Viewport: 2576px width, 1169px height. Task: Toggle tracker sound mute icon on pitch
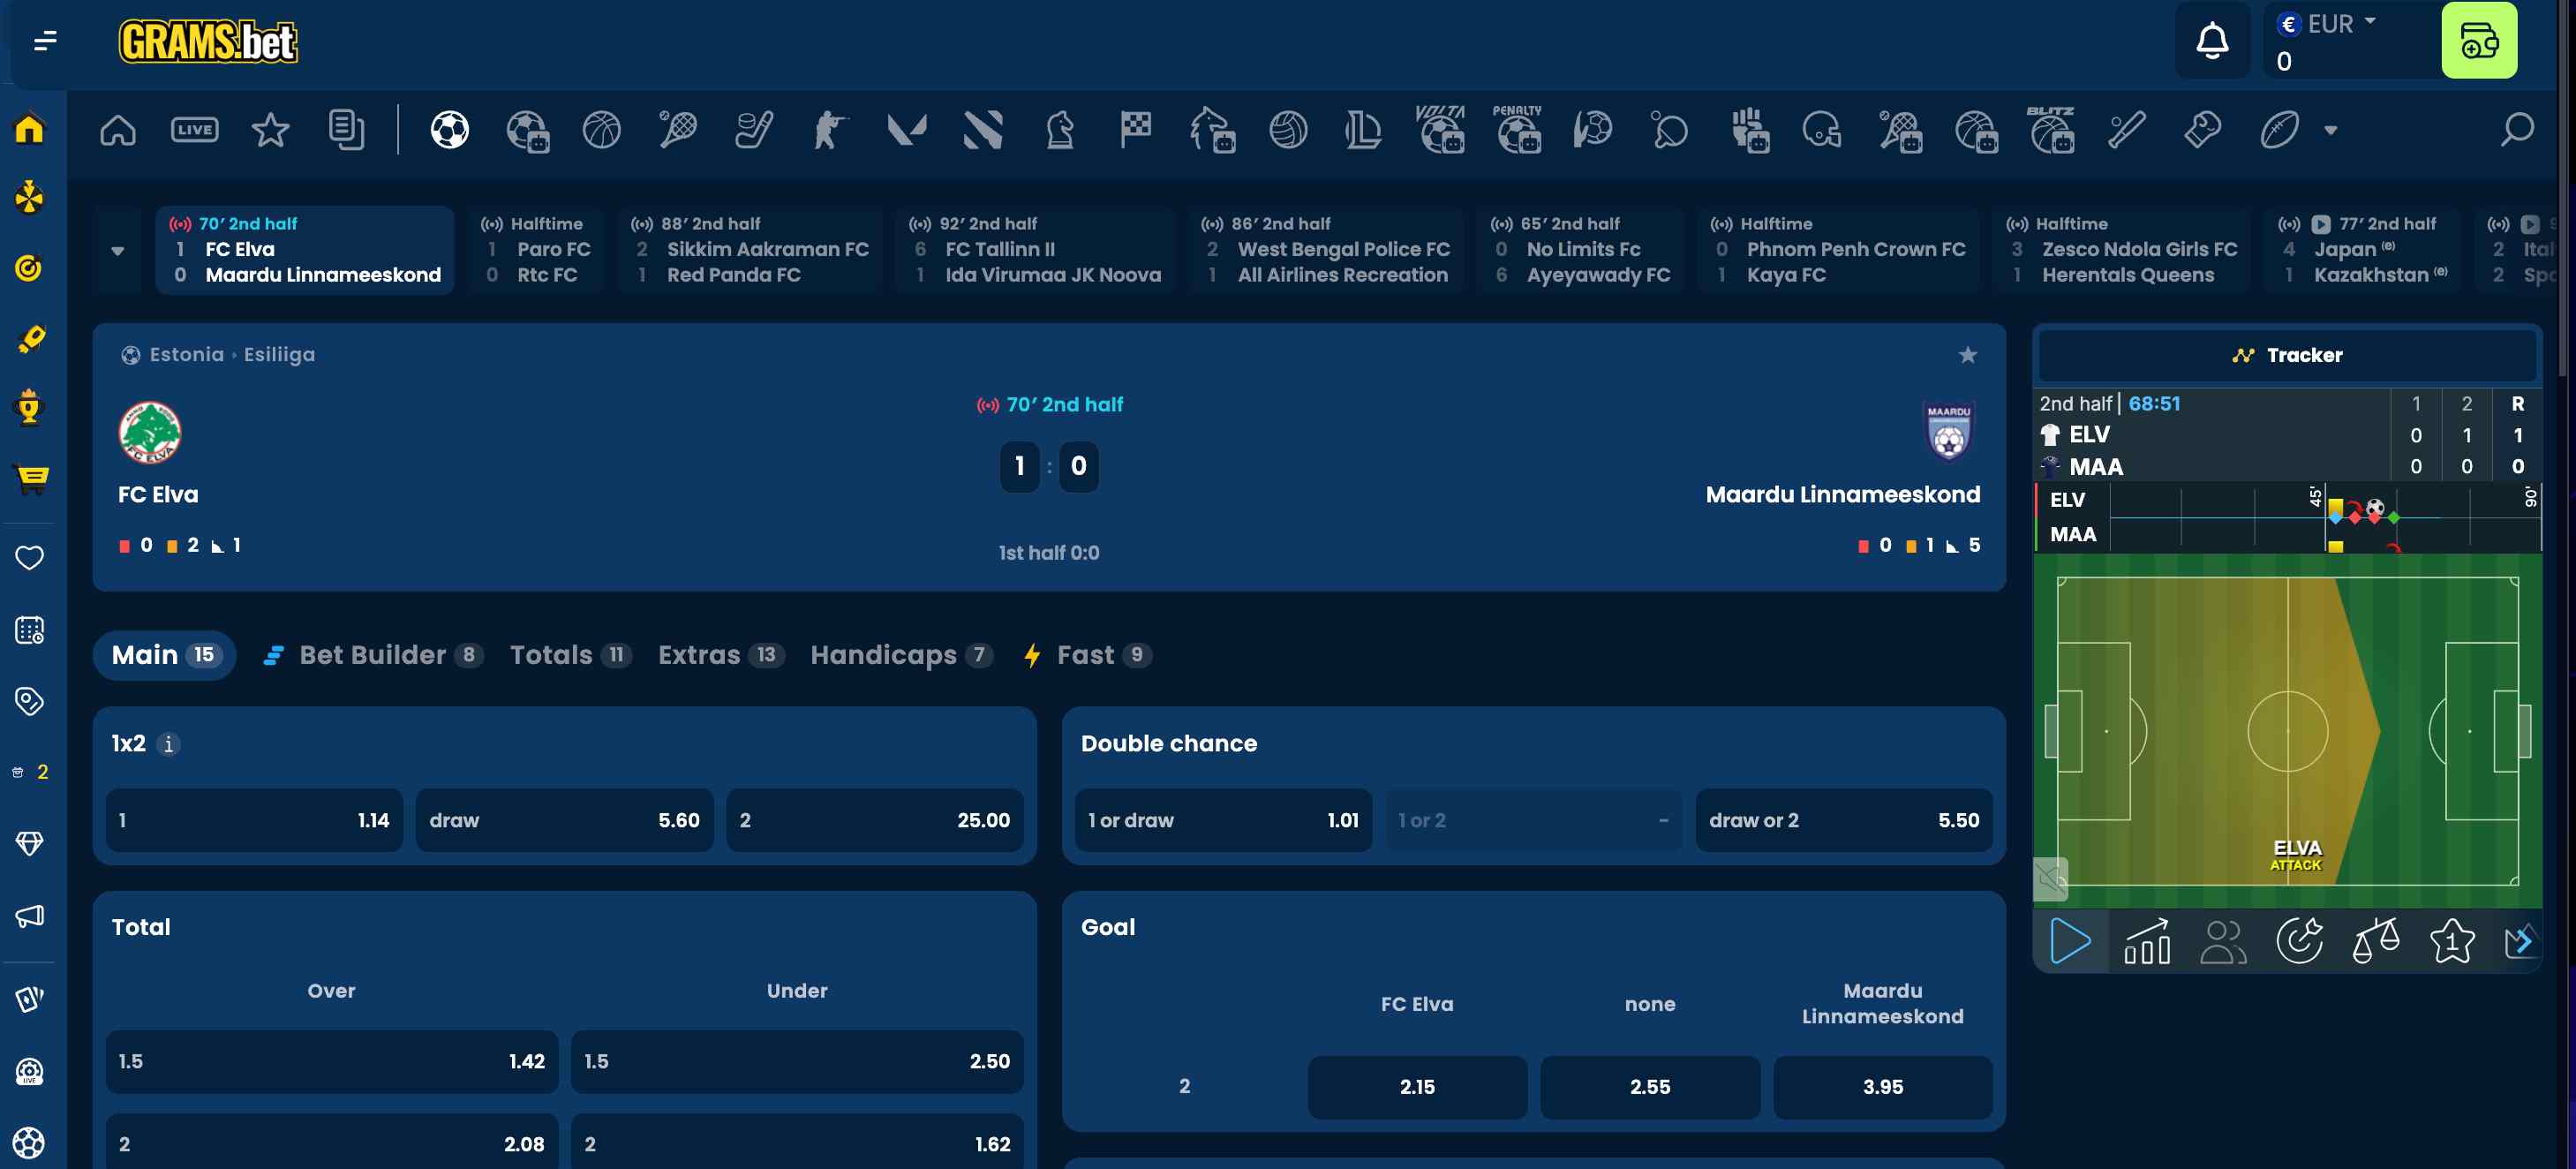[x=2050, y=879]
